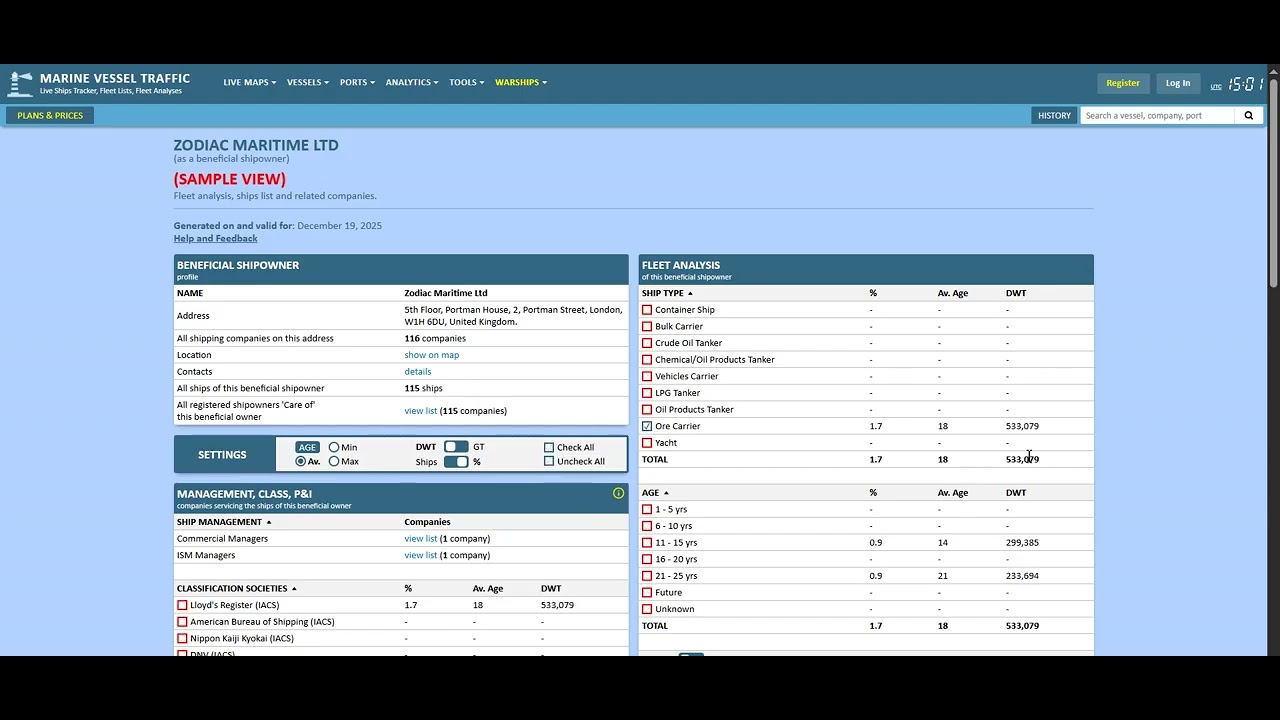Check the American Bureau of Shipping checkbox

(x=182, y=622)
